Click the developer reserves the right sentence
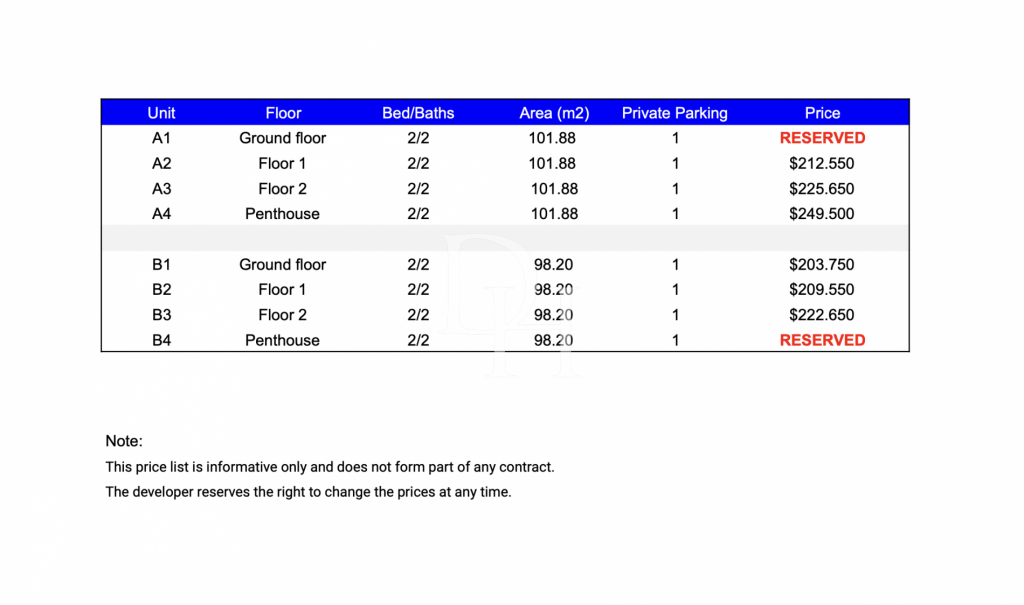 point(308,492)
